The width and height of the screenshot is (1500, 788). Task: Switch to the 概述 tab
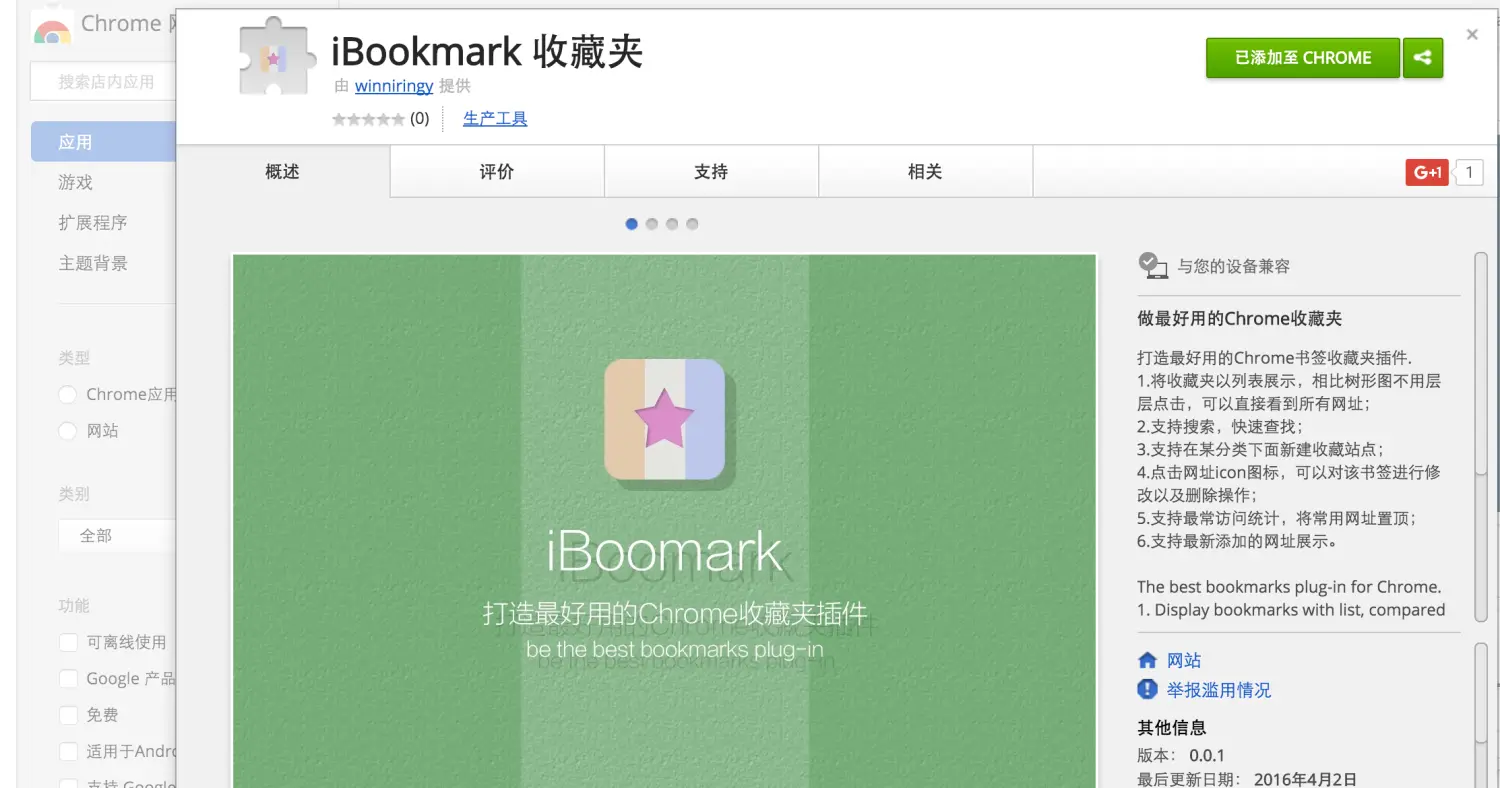(283, 172)
